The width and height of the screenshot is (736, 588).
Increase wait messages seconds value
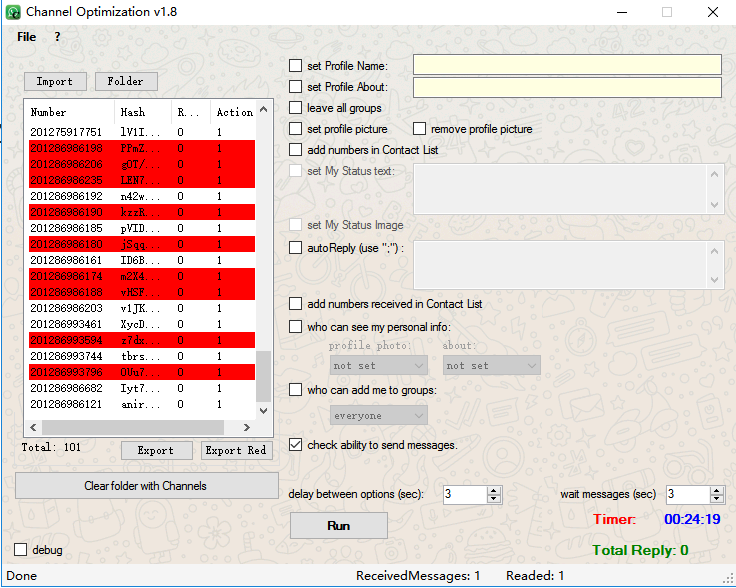click(716, 490)
